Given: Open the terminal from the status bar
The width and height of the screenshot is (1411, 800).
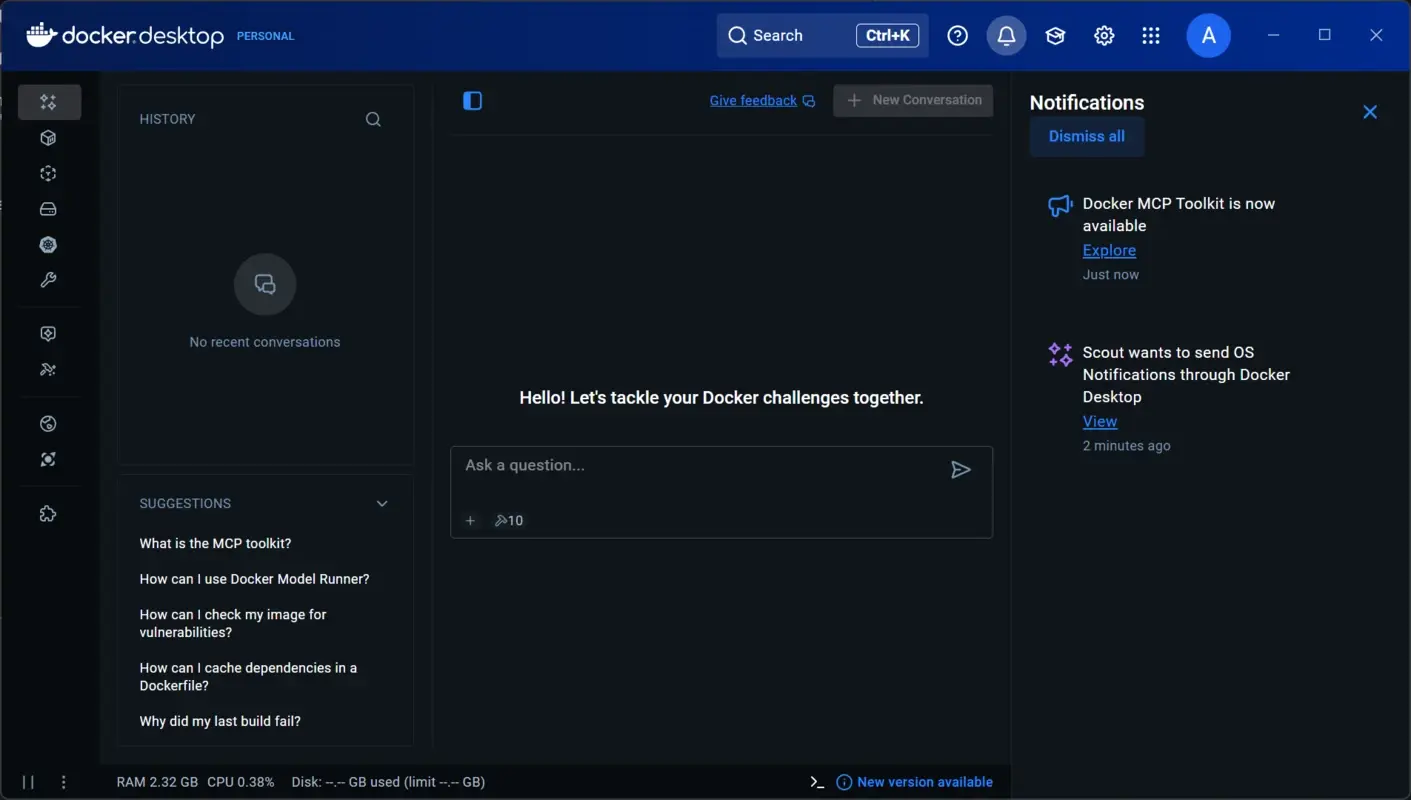Looking at the screenshot, I should pos(815,781).
